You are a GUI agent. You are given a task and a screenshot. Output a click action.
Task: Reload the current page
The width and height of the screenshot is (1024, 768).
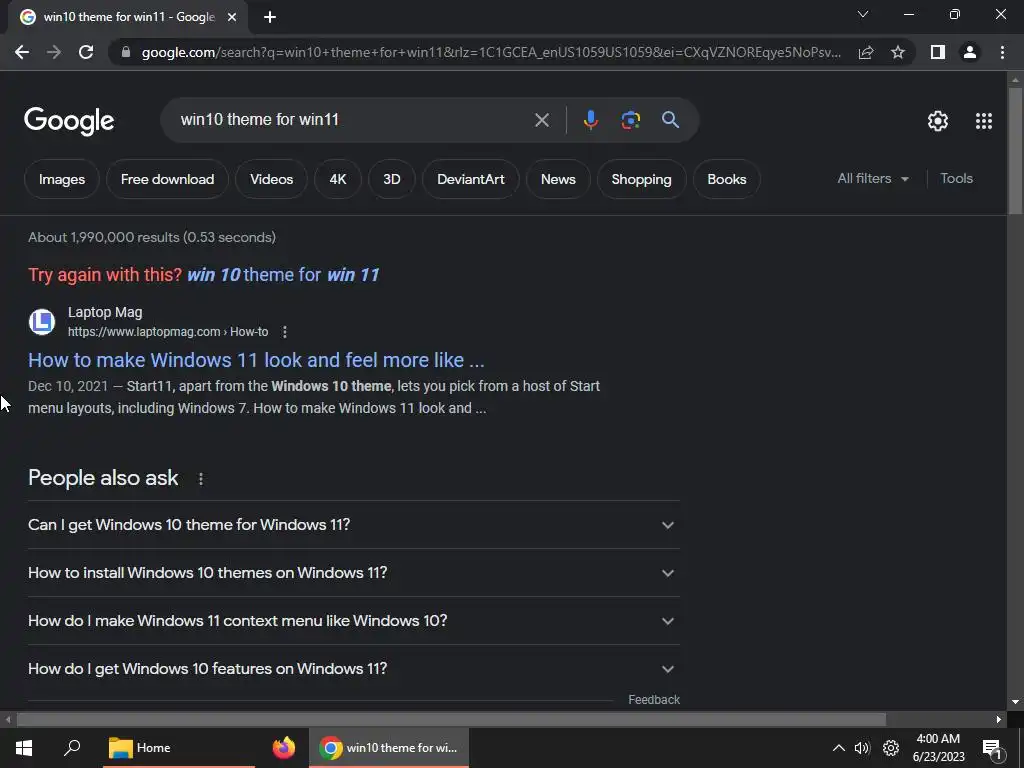tap(86, 52)
